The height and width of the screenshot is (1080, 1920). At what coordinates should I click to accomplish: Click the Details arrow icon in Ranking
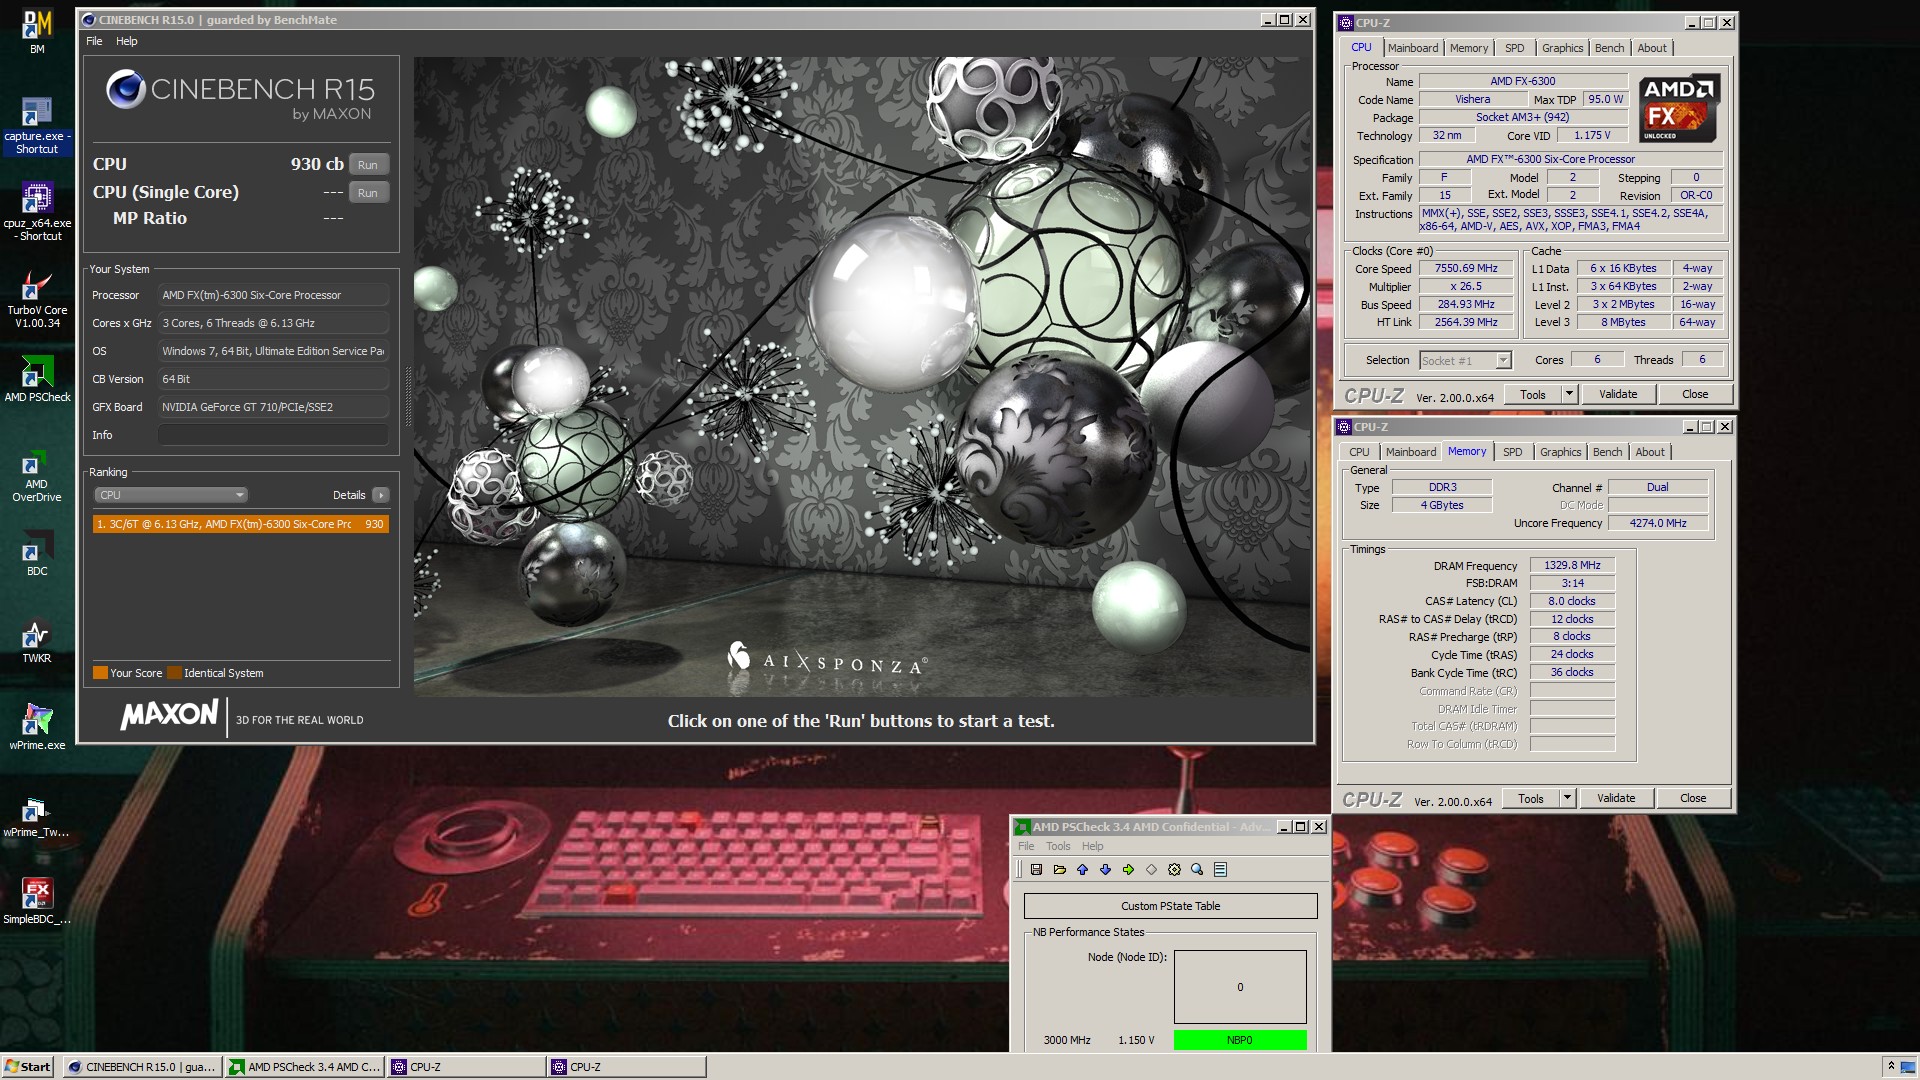381,495
